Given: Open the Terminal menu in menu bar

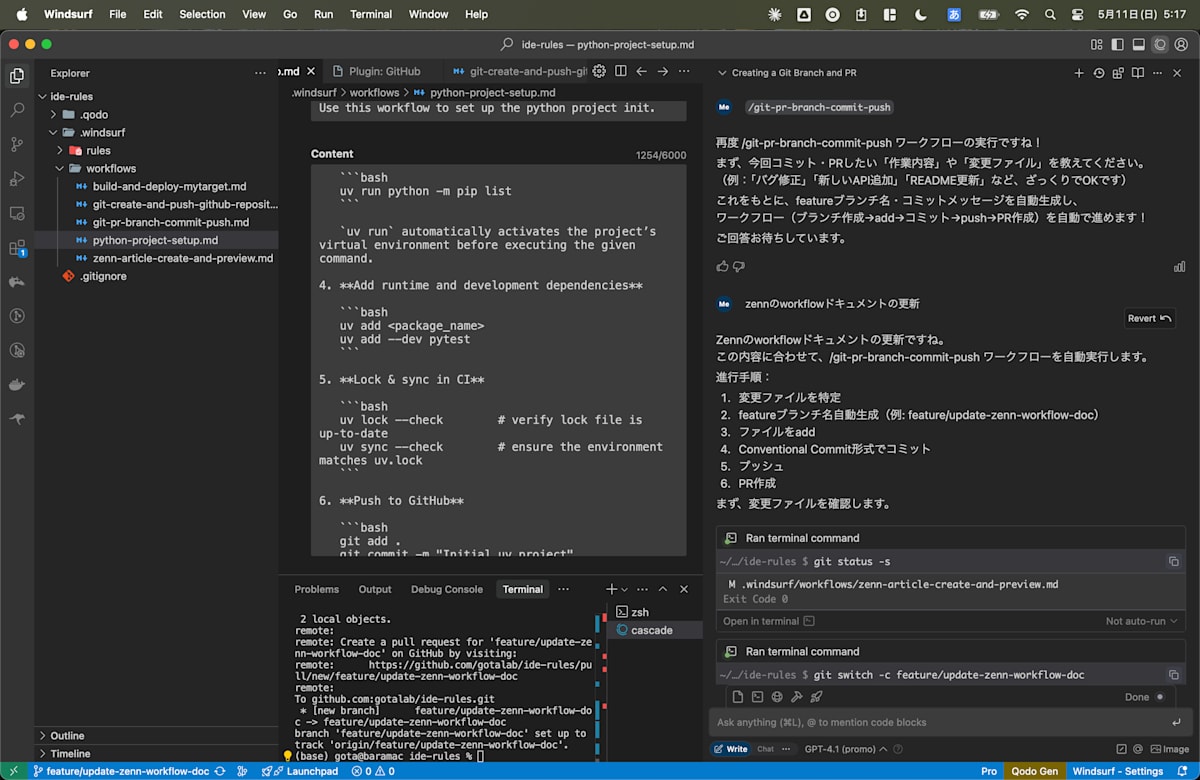Looking at the screenshot, I should click(371, 14).
